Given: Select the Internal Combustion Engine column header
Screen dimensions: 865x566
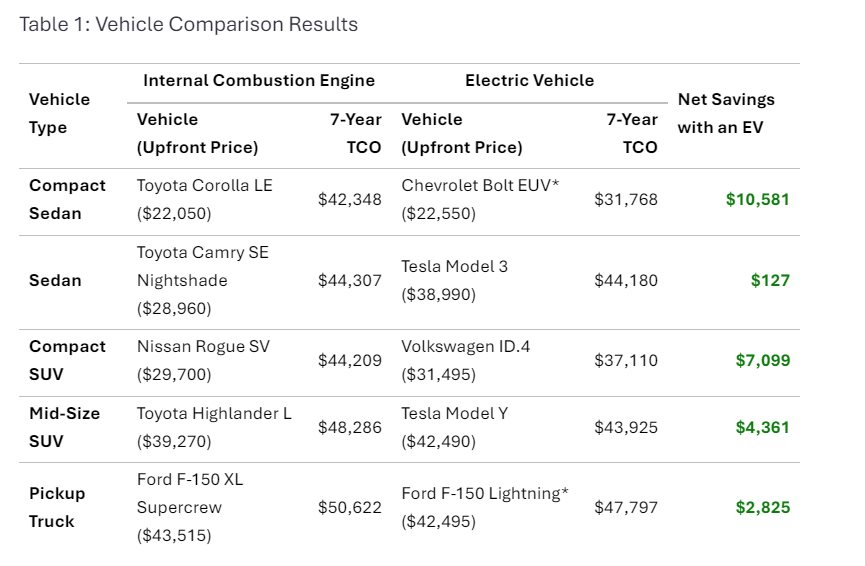Looking at the screenshot, I should click(259, 81).
